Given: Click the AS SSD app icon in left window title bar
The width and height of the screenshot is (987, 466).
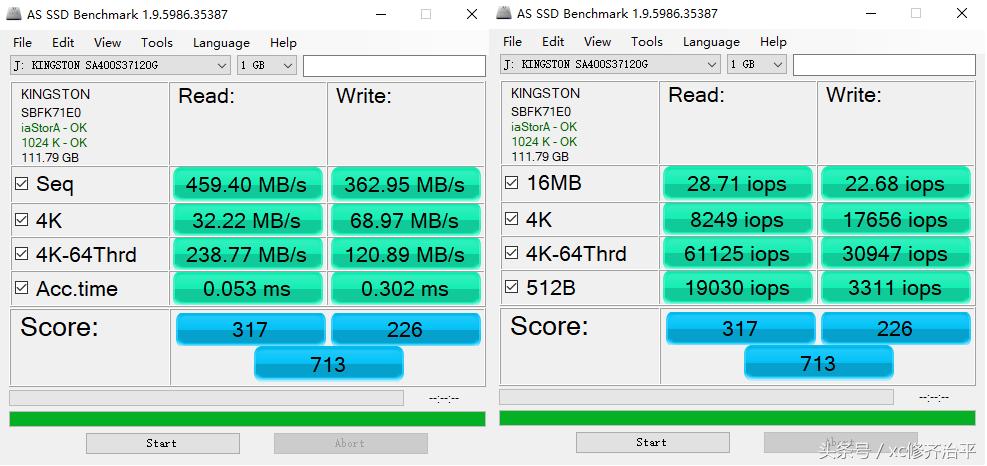Looking at the screenshot, I should click(12, 13).
